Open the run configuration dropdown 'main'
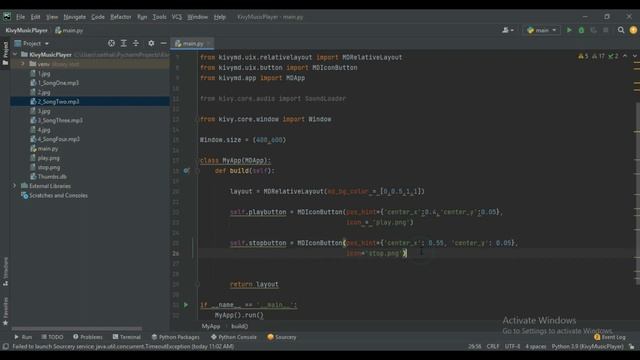Image resolution: width=640 pixels, height=360 pixels. click(541, 30)
